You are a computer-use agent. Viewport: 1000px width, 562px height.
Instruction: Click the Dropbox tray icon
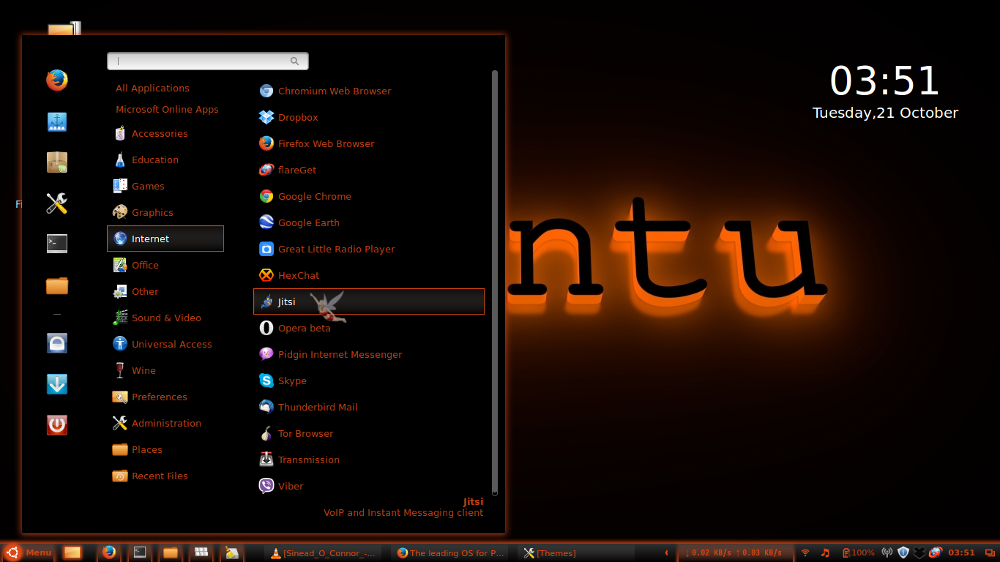(x=919, y=553)
